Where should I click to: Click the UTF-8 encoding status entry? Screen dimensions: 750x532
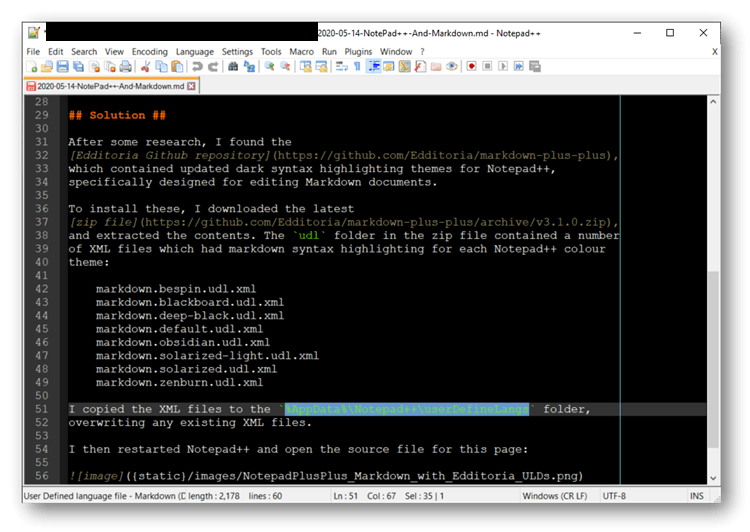click(x=614, y=496)
